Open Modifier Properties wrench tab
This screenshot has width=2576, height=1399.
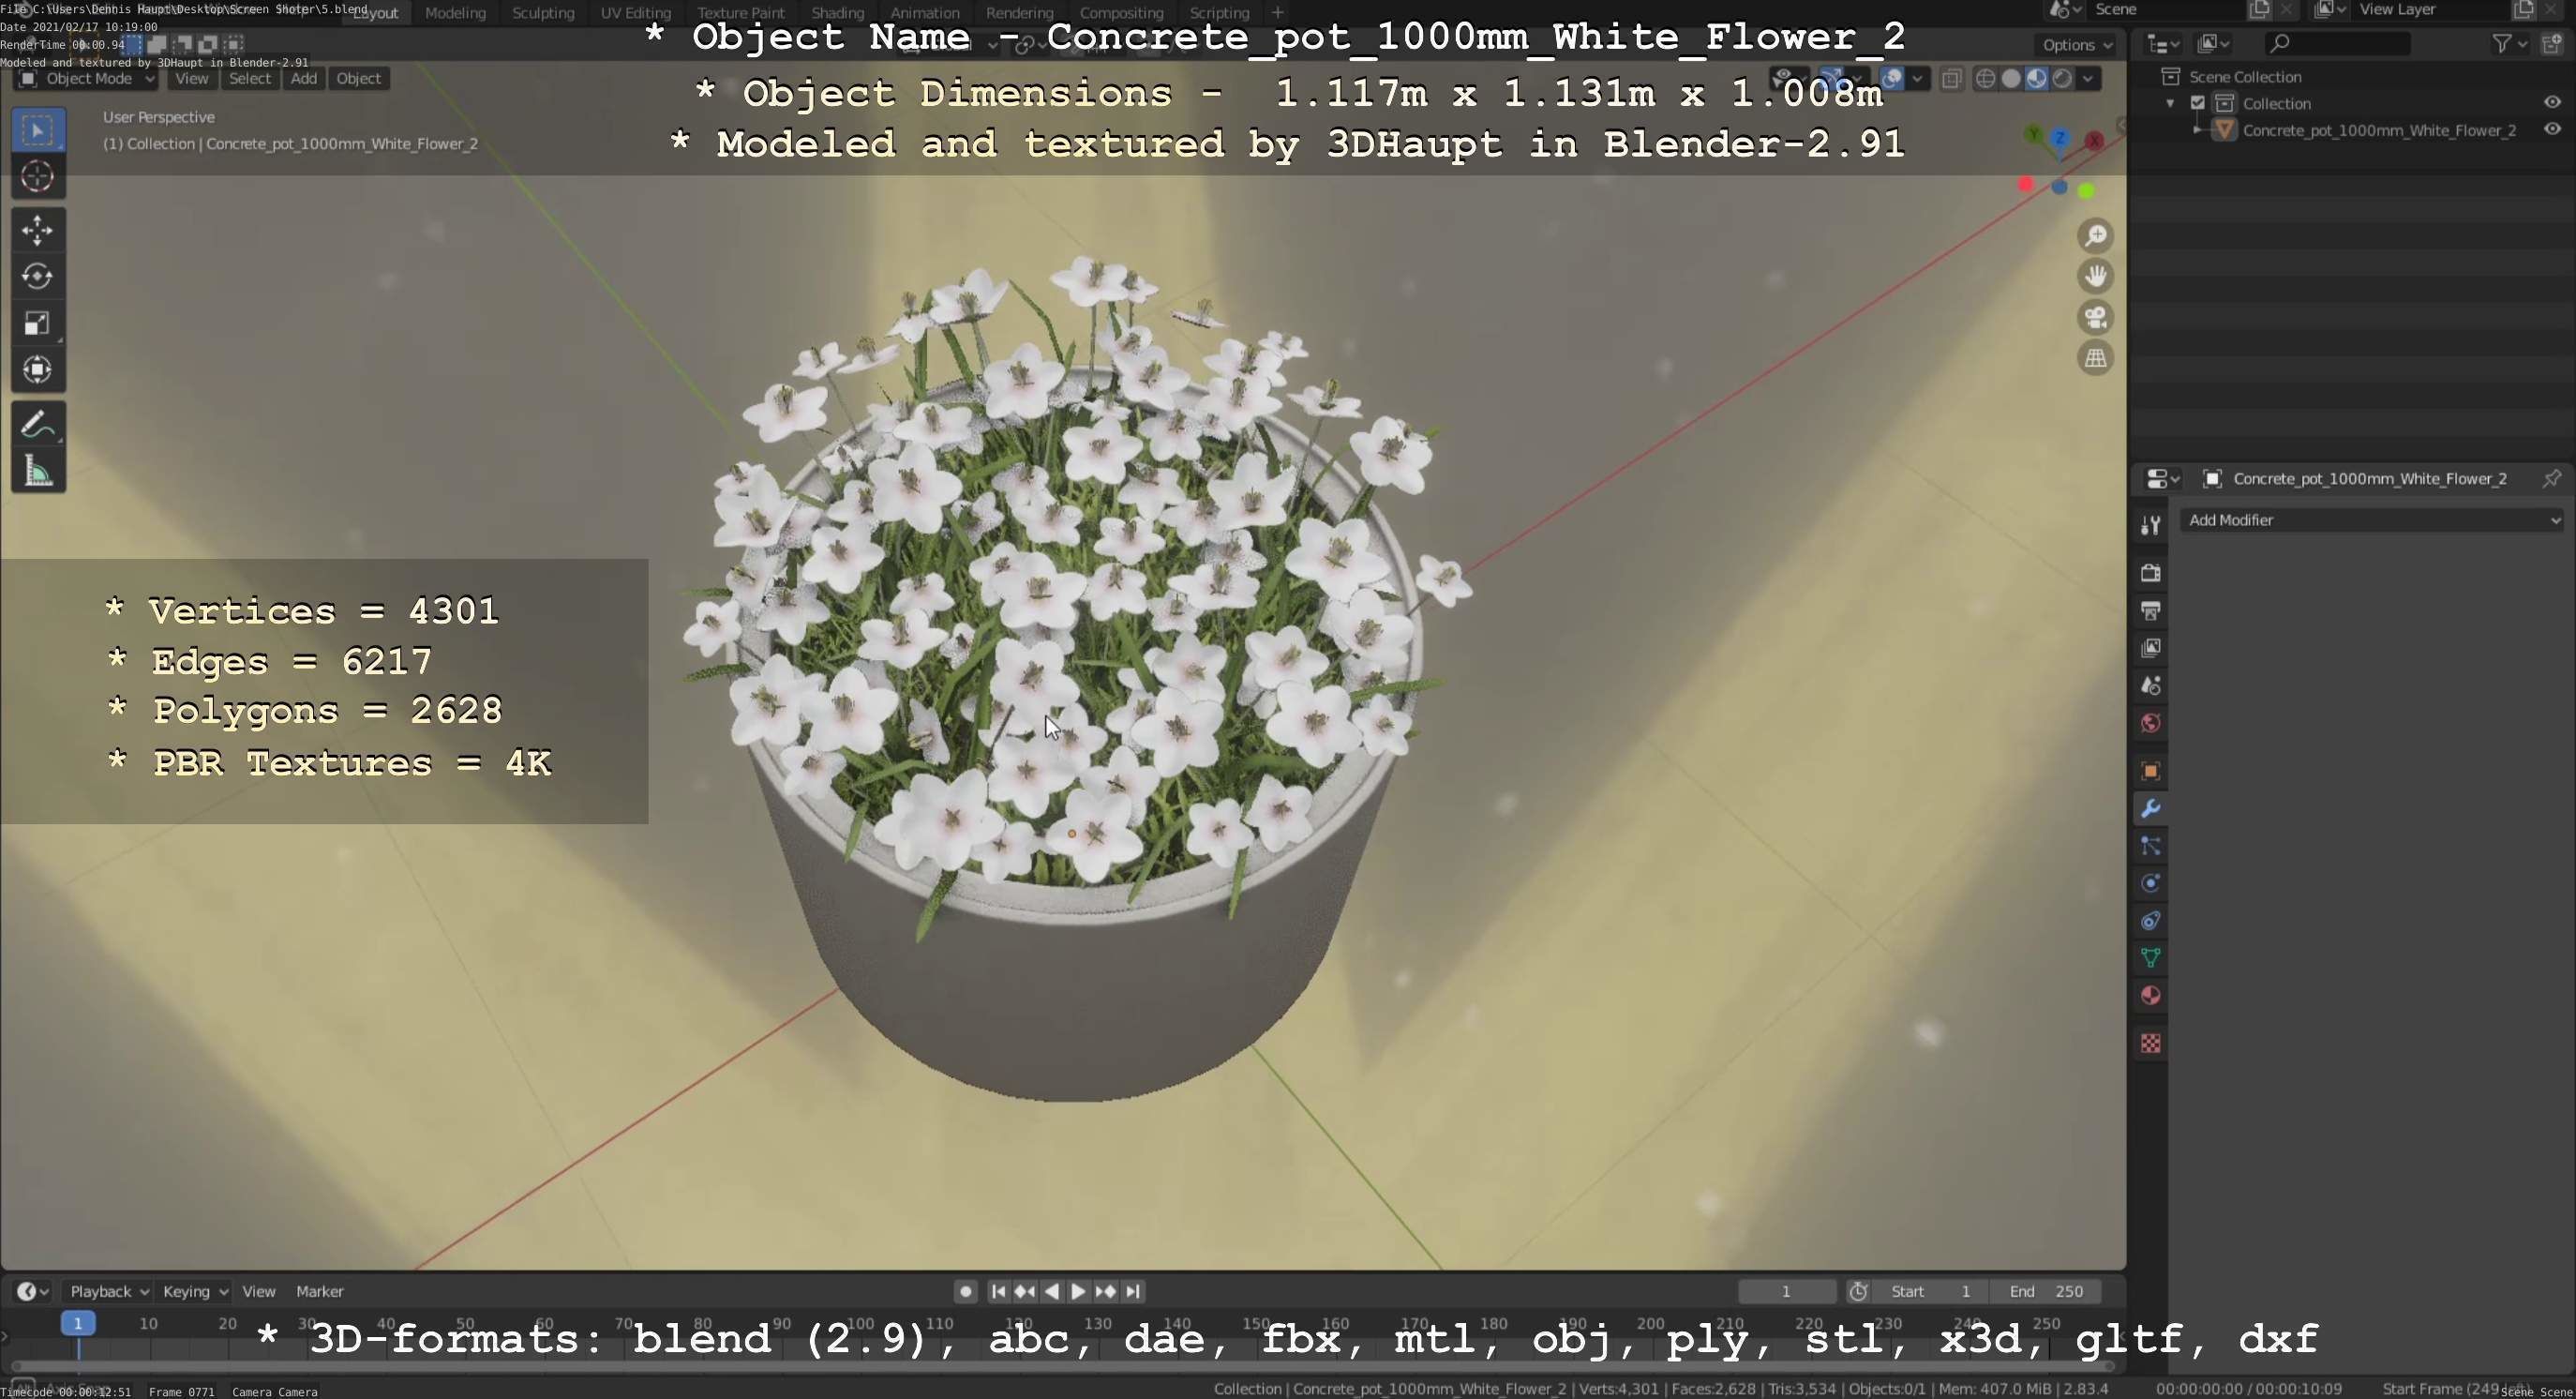point(2151,809)
